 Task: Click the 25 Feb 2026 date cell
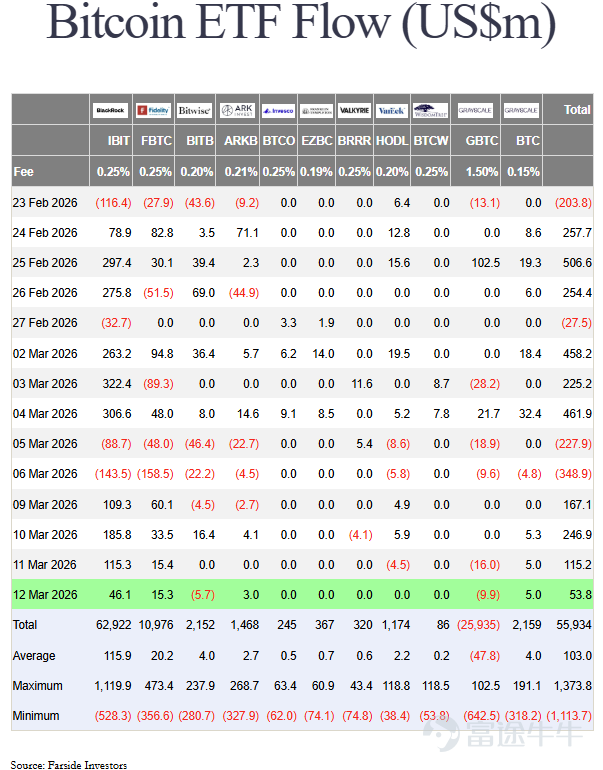tap(45, 263)
